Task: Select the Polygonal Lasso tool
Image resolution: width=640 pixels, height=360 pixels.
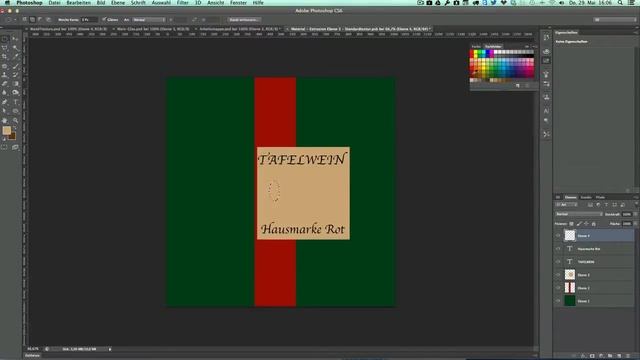Action: [5, 48]
